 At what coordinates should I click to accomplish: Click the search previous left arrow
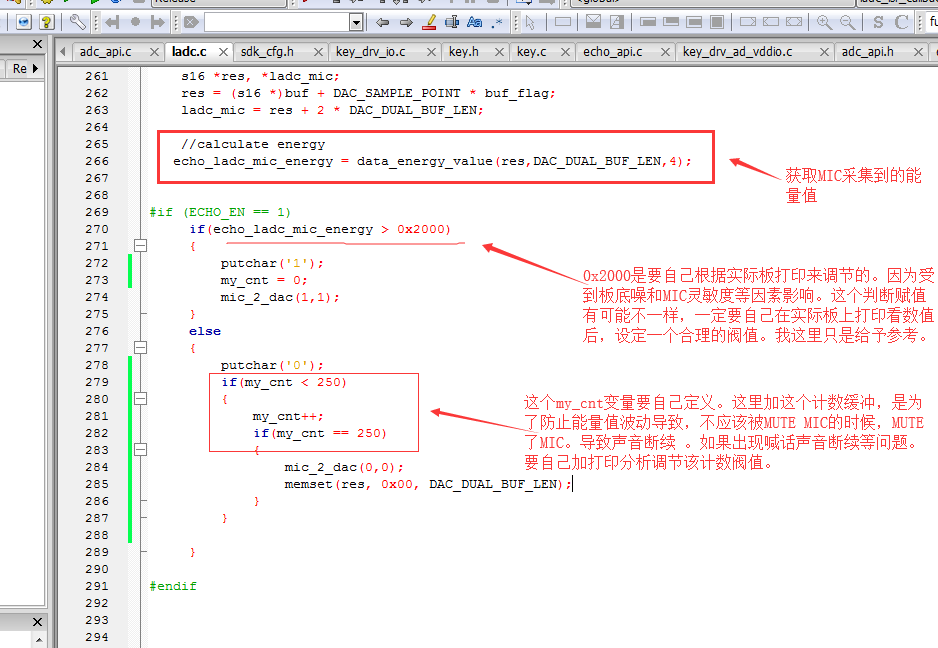coord(382,23)
